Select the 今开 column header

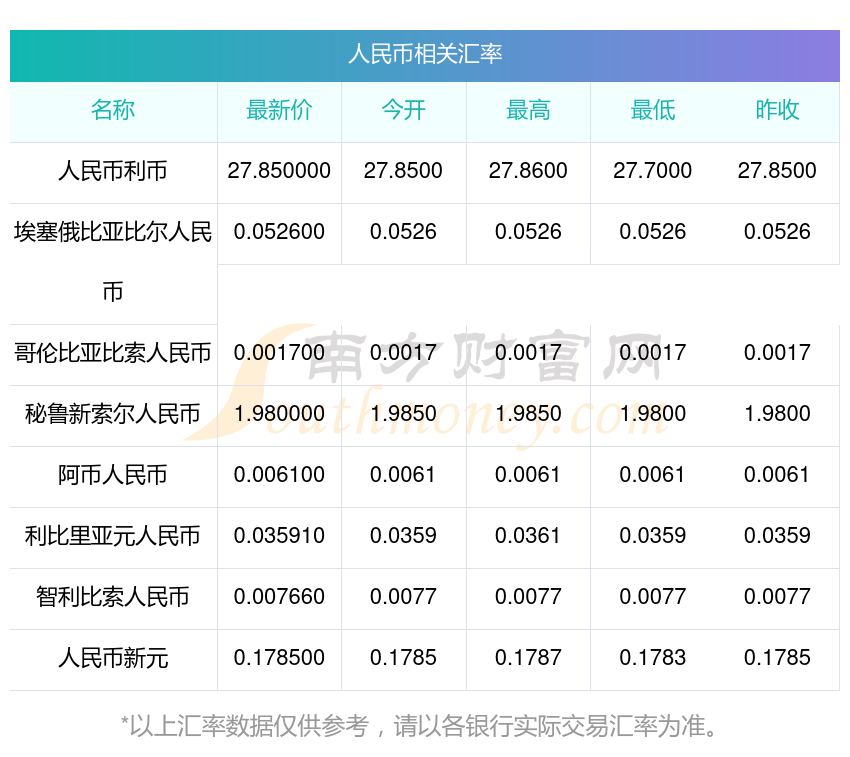(403, 110)
